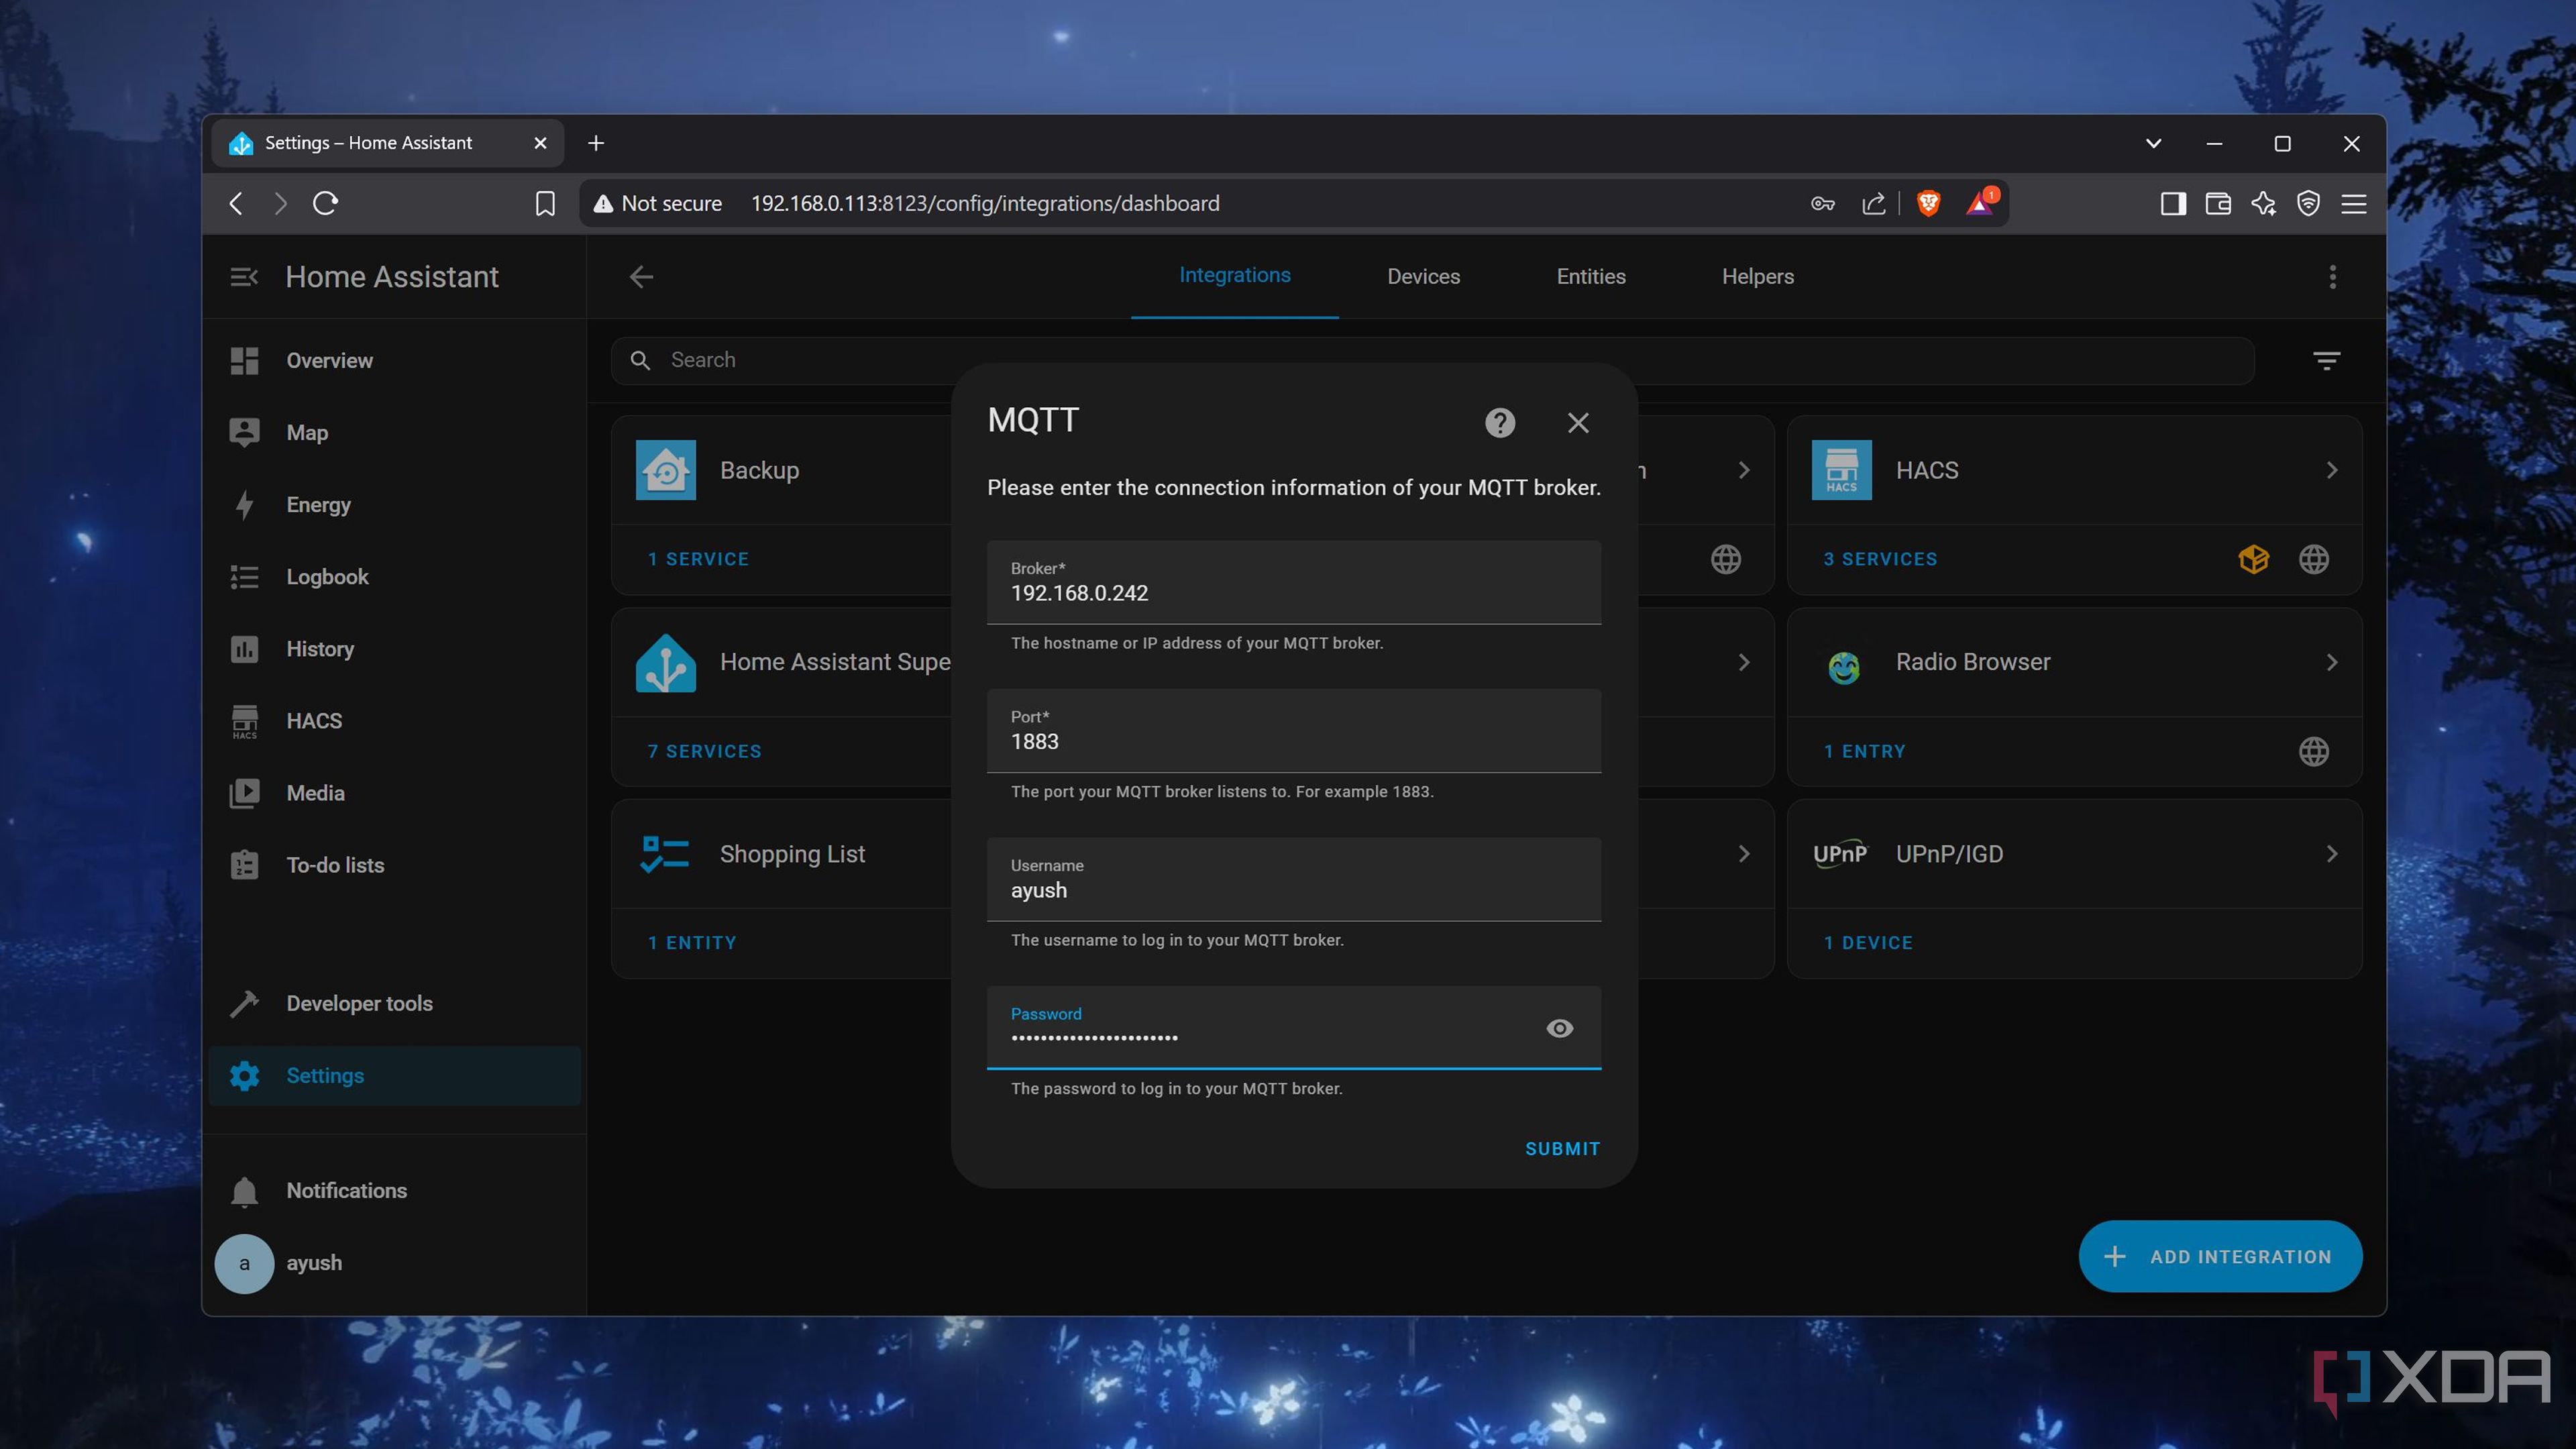Viewport: 2576px width, 1449px height.
Task: Open the new tab plus button
Action: [596, 143]
